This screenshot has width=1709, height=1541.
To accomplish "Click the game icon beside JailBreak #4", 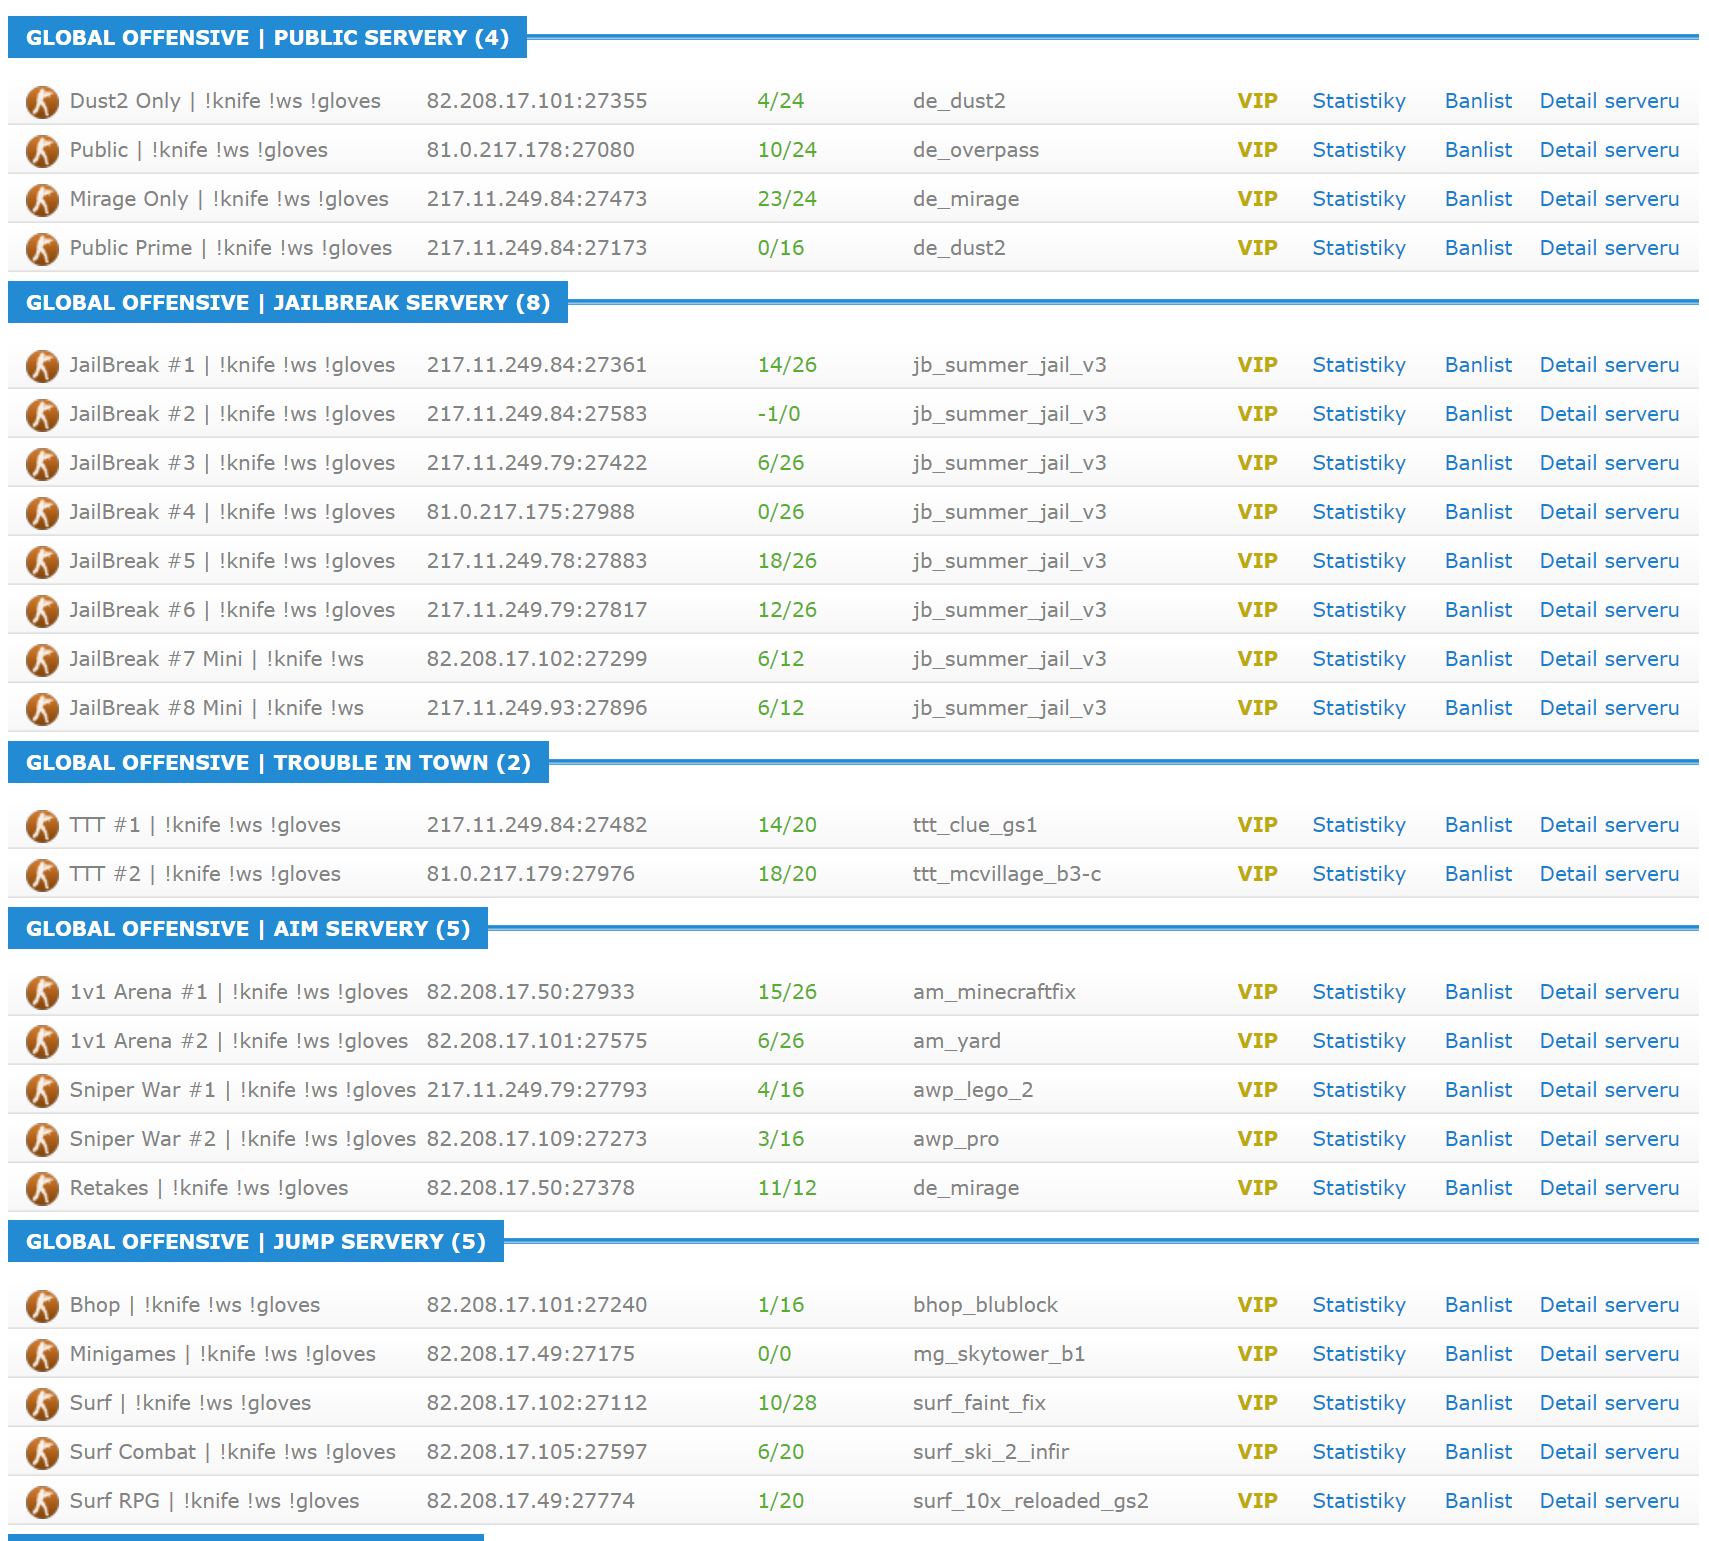I will pos(42,513).
